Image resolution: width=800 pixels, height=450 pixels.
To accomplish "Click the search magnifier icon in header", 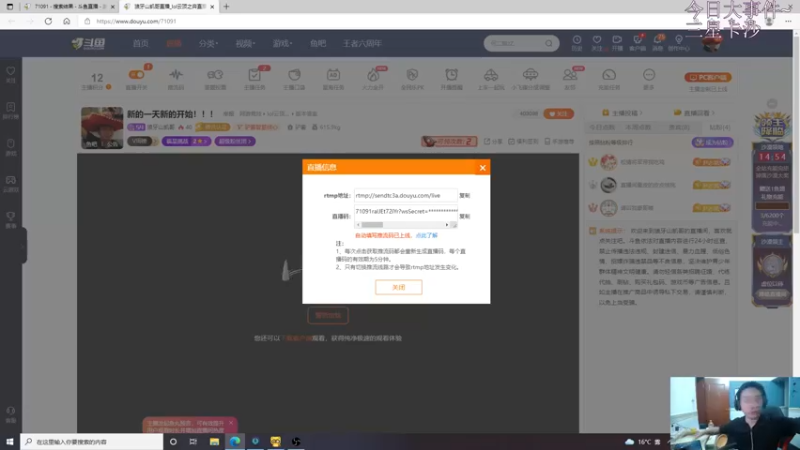I will 548,43.
